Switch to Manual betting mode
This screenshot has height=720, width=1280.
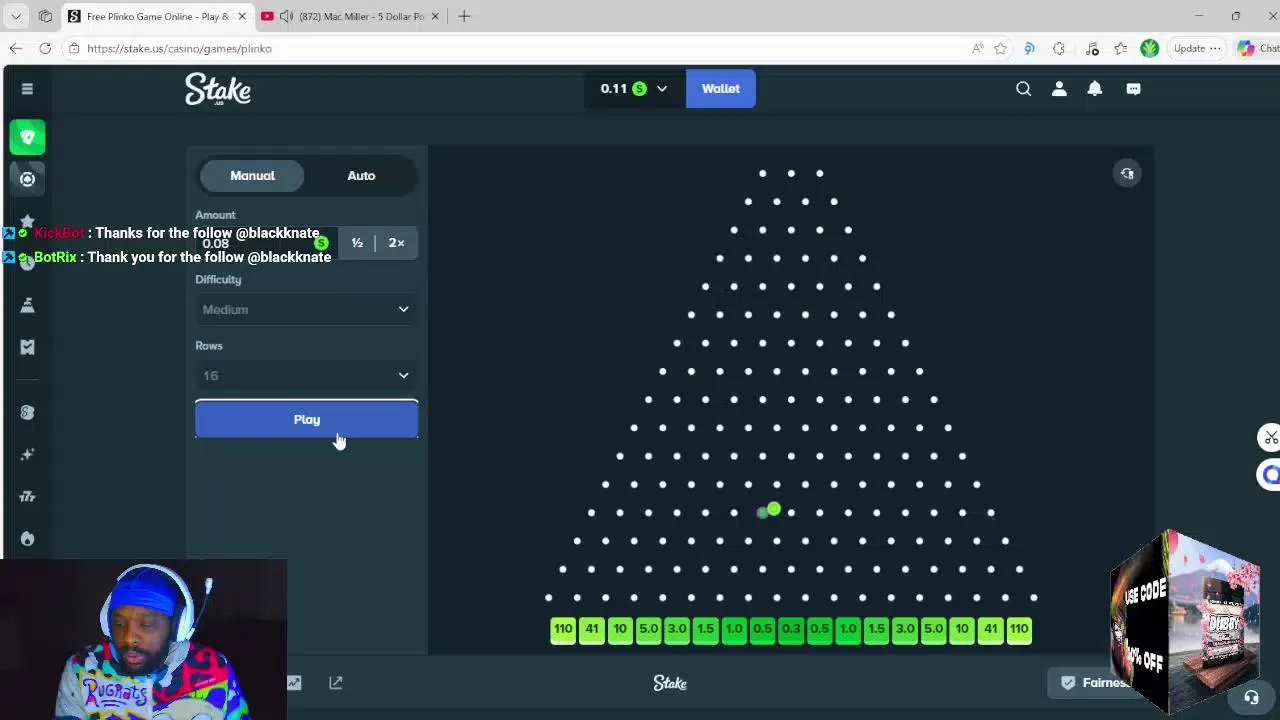(252, 176)
